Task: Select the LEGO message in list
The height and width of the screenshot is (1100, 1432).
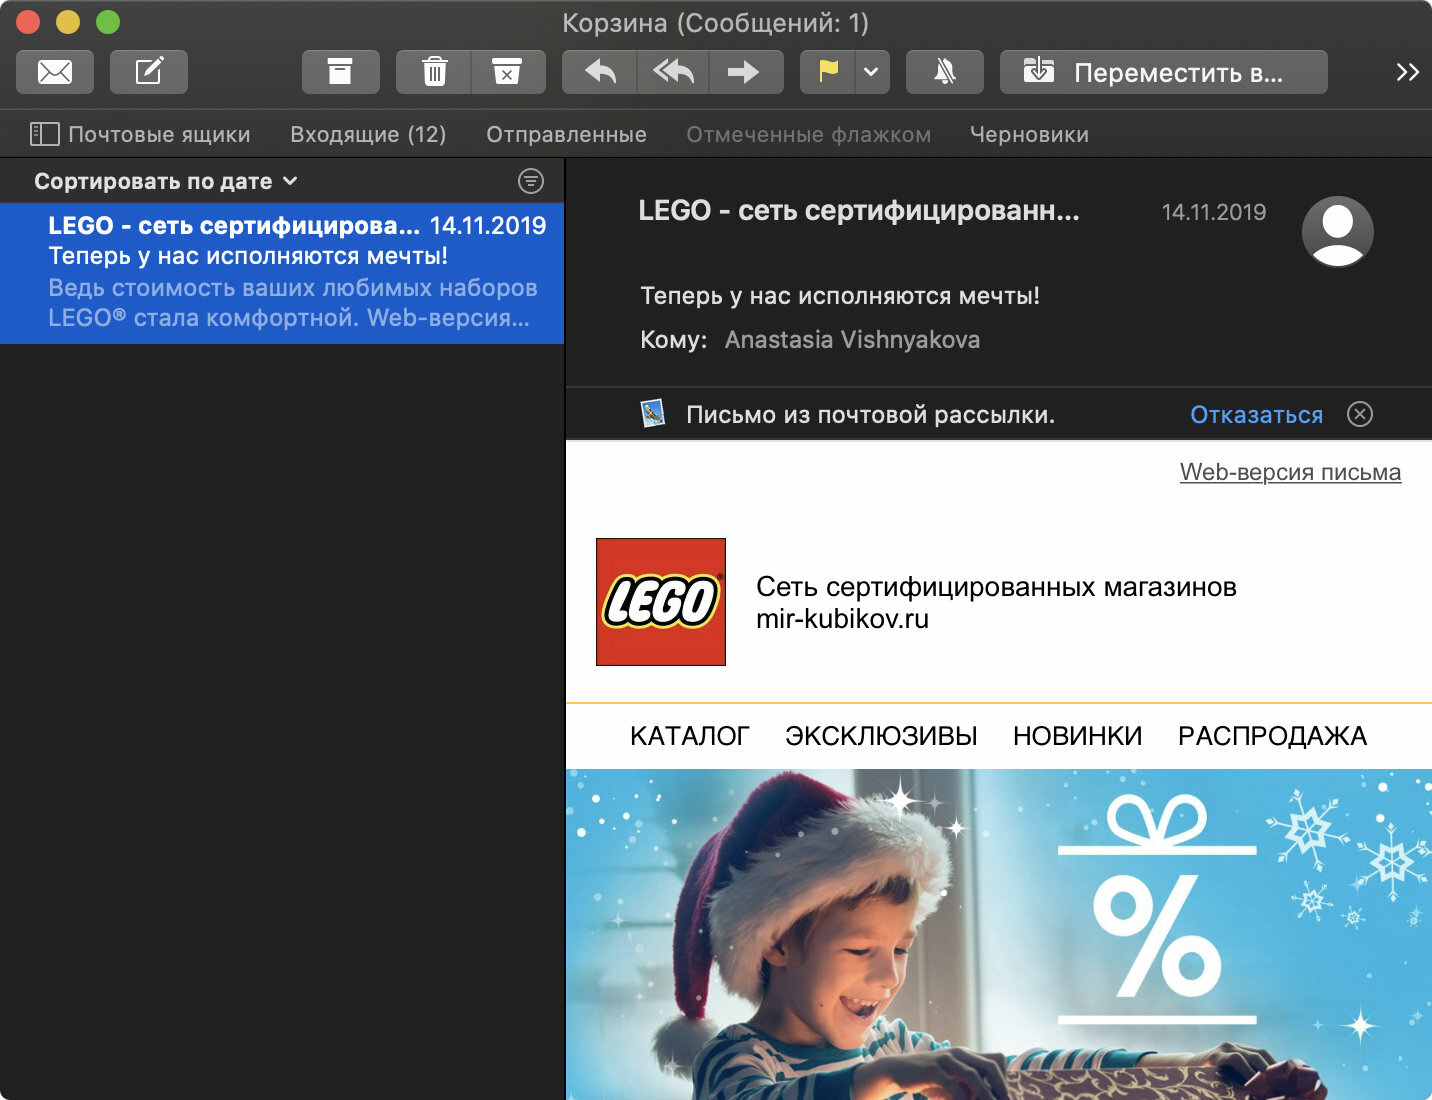Action: 282,273
